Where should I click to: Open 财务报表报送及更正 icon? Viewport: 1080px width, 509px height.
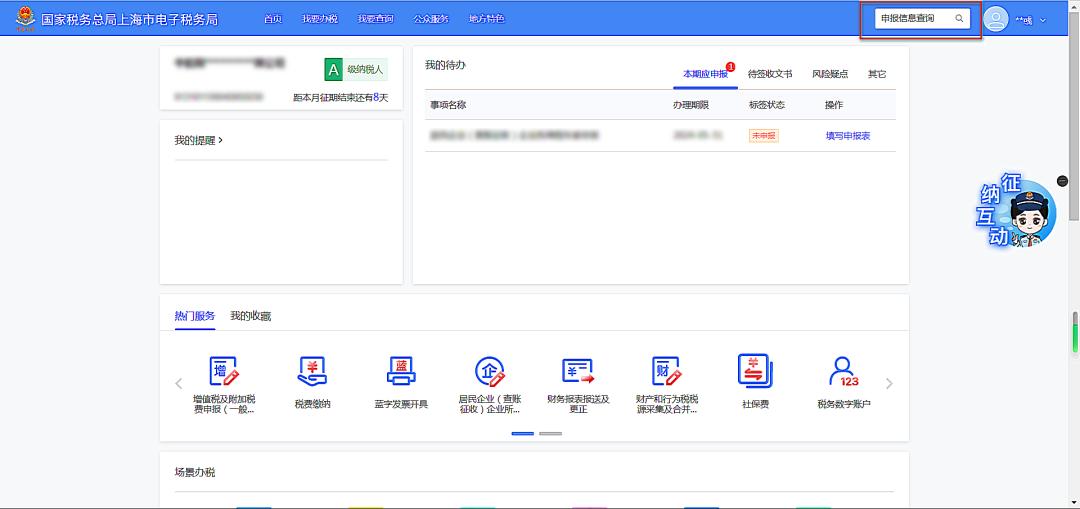pos(578,372)
